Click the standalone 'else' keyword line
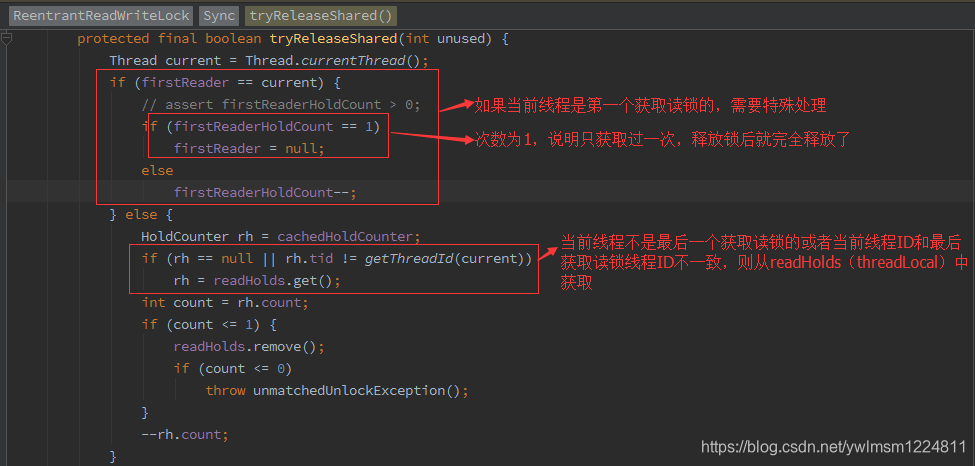Viewport: 975px width, 466px height. point(157,170)
